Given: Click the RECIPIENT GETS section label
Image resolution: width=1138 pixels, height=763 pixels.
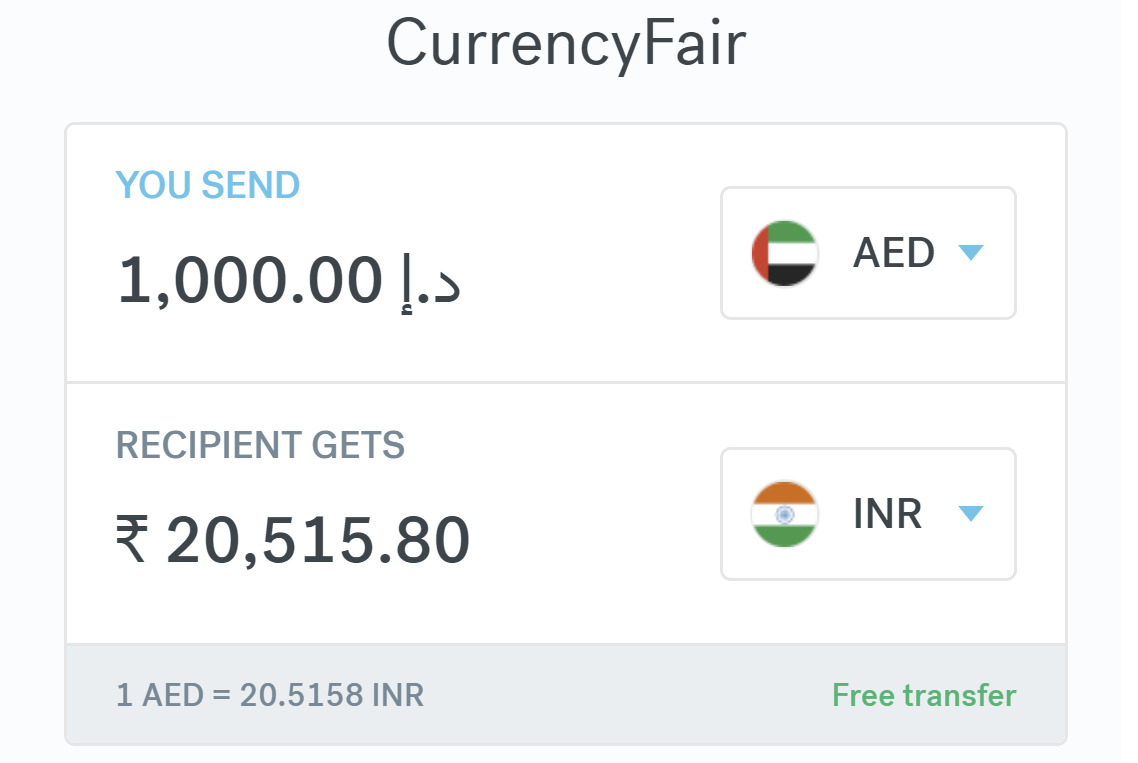Looking at the screenshot, I should [260, 445].
